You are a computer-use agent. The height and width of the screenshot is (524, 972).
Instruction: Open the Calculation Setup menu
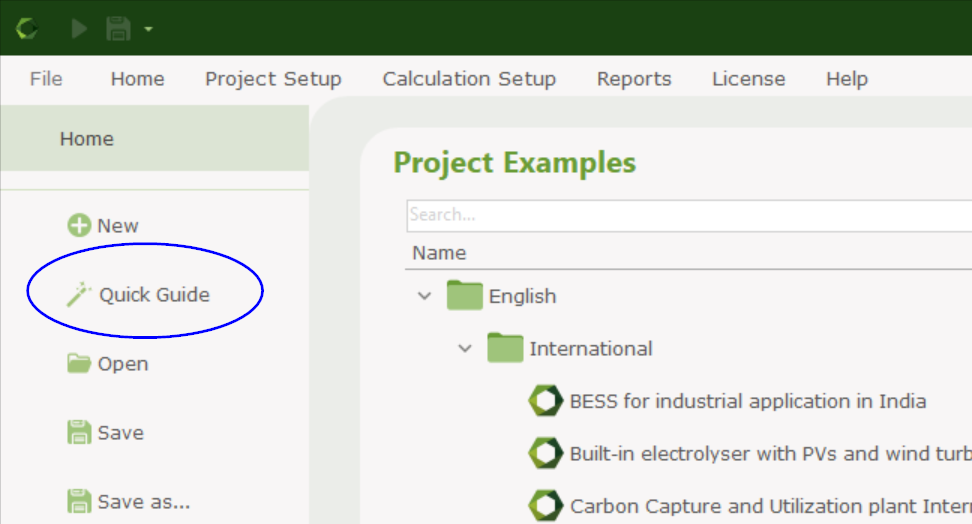(x=469, y=79)
